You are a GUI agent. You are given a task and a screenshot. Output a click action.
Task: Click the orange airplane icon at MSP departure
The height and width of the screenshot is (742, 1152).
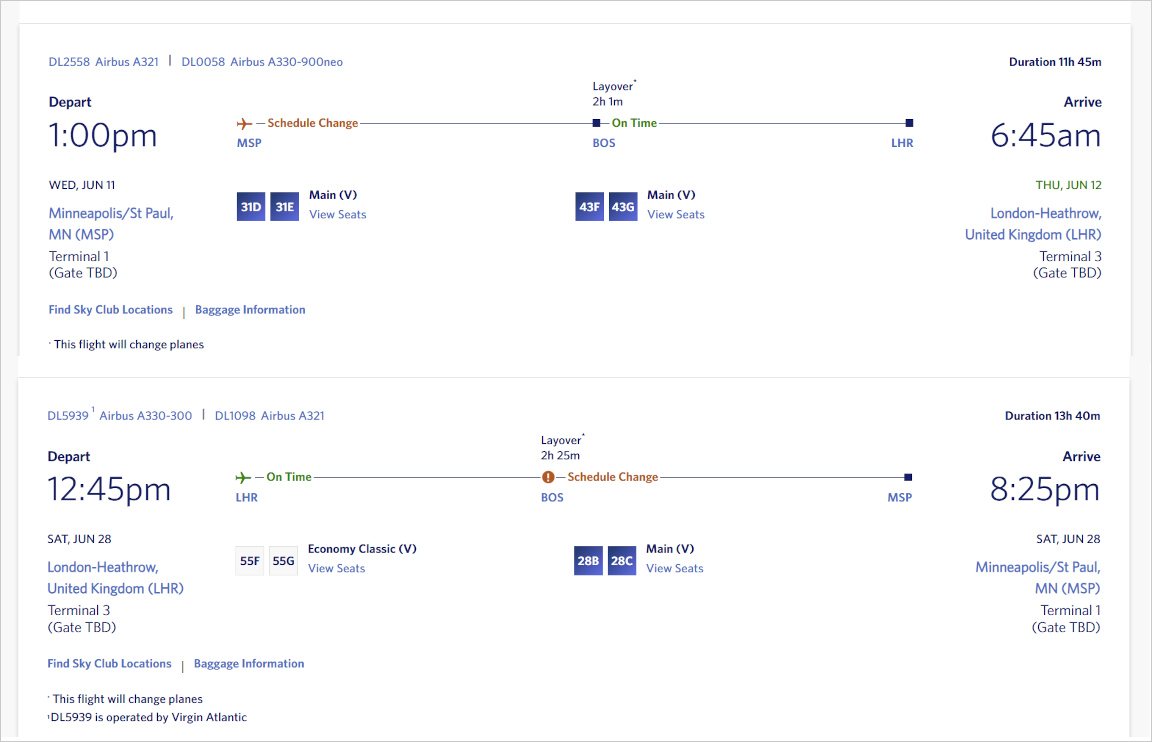(x=244, y=123)
